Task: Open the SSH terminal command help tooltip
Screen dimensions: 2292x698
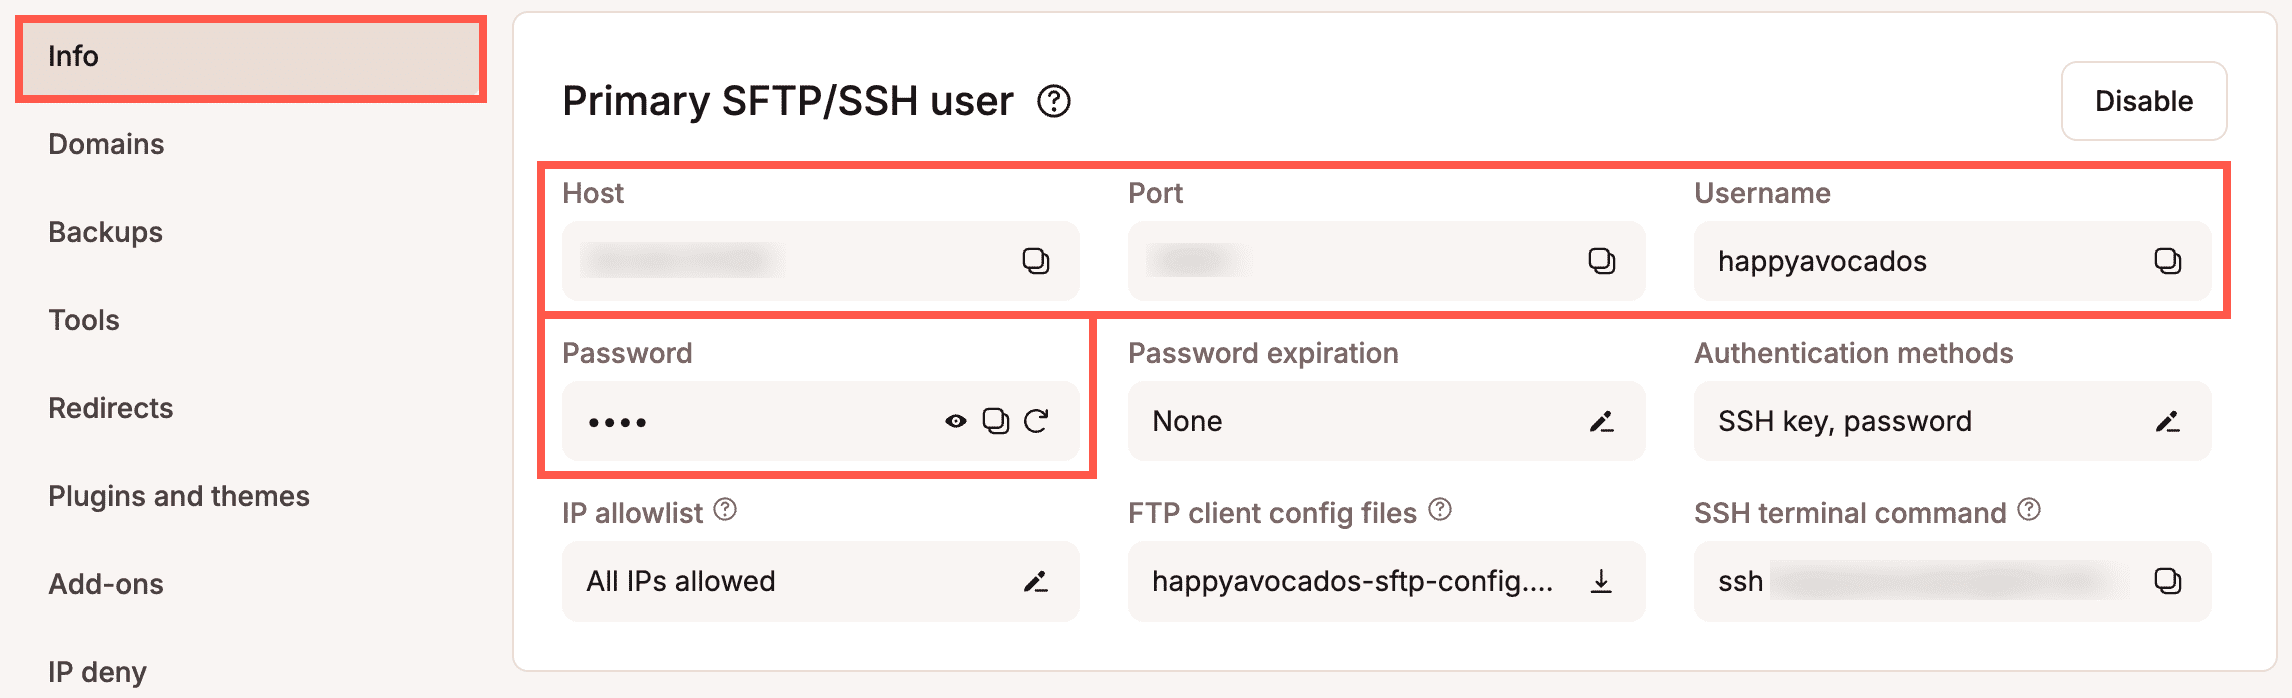Action: pos(2028,511)
